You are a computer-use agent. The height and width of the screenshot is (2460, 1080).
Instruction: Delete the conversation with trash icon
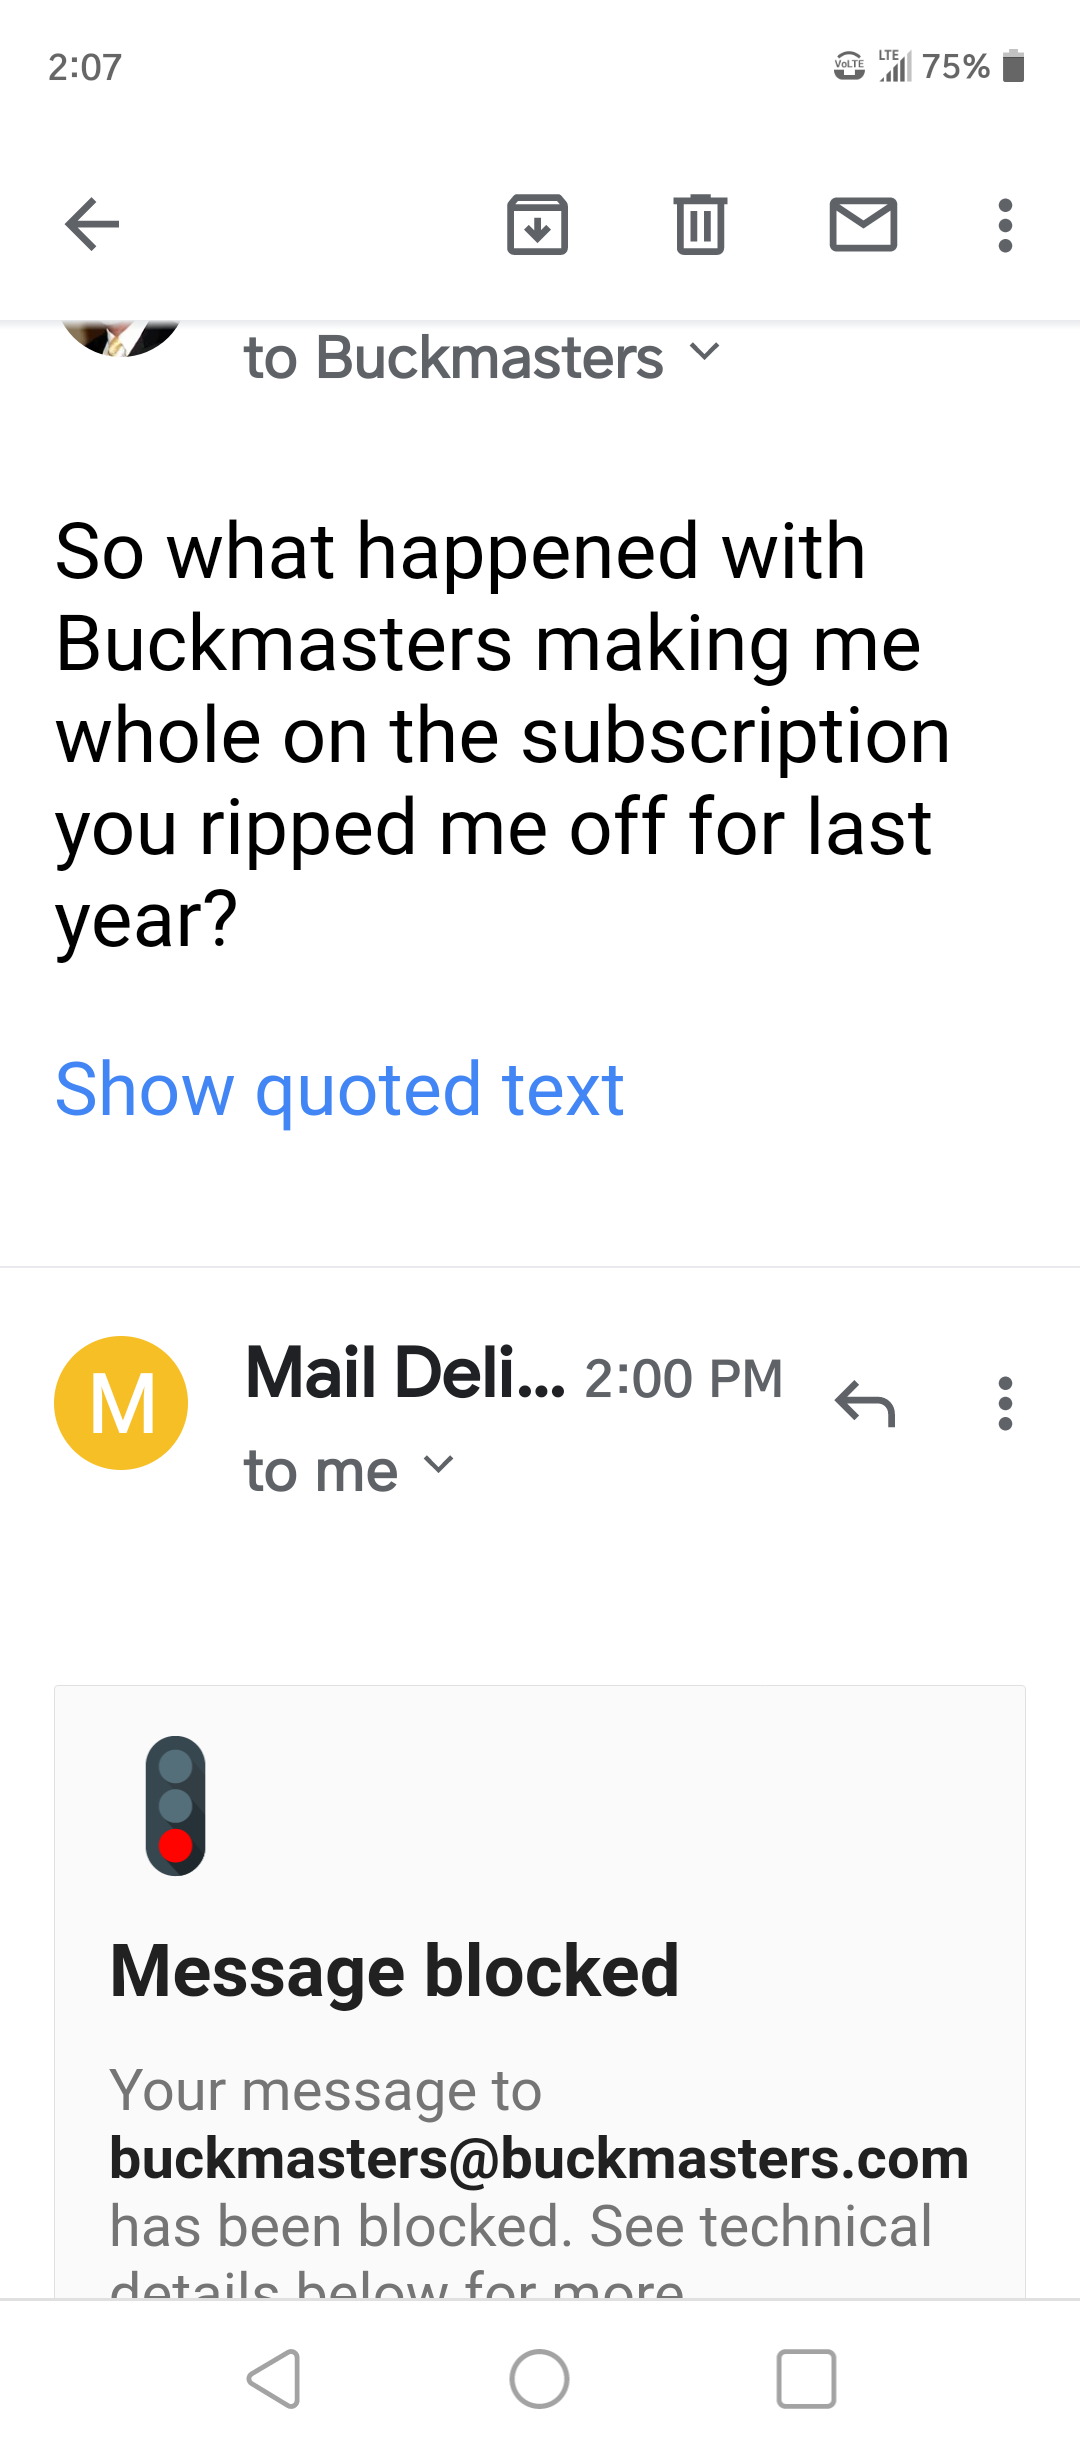(x=700, y=224)
